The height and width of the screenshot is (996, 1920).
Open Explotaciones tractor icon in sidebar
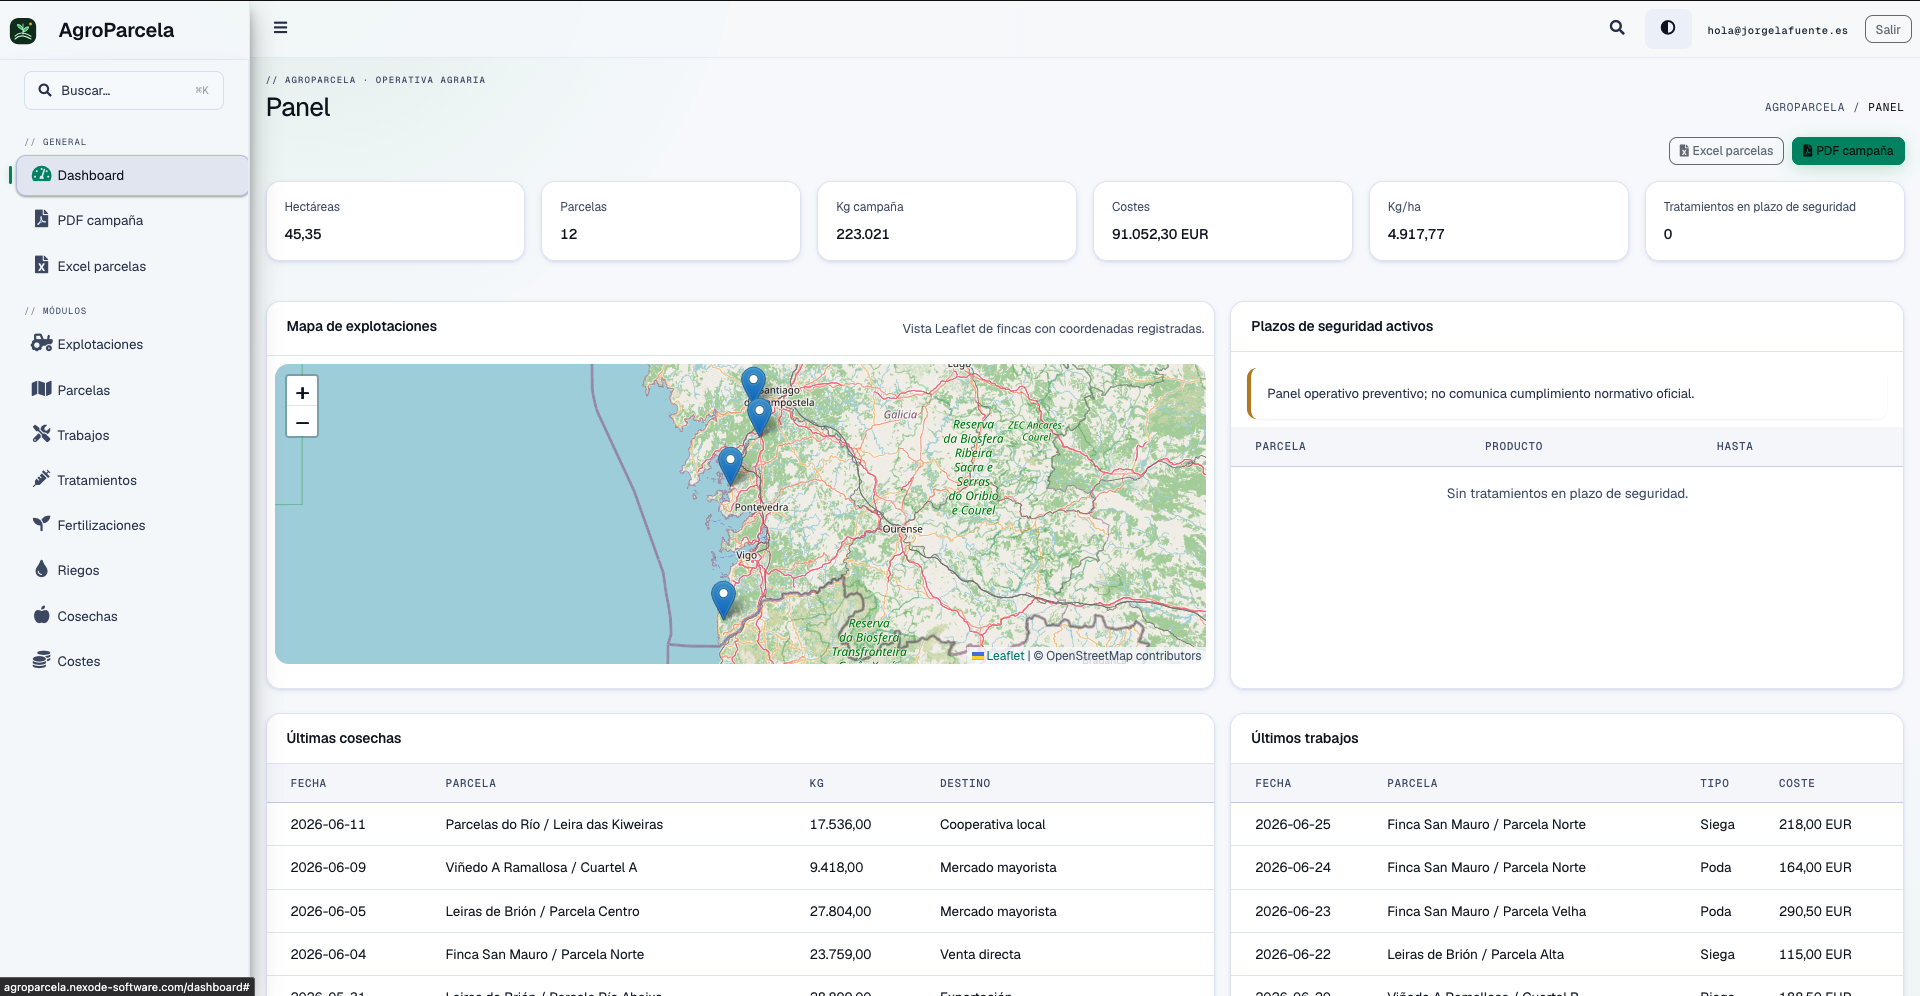(x=41, y=343)
